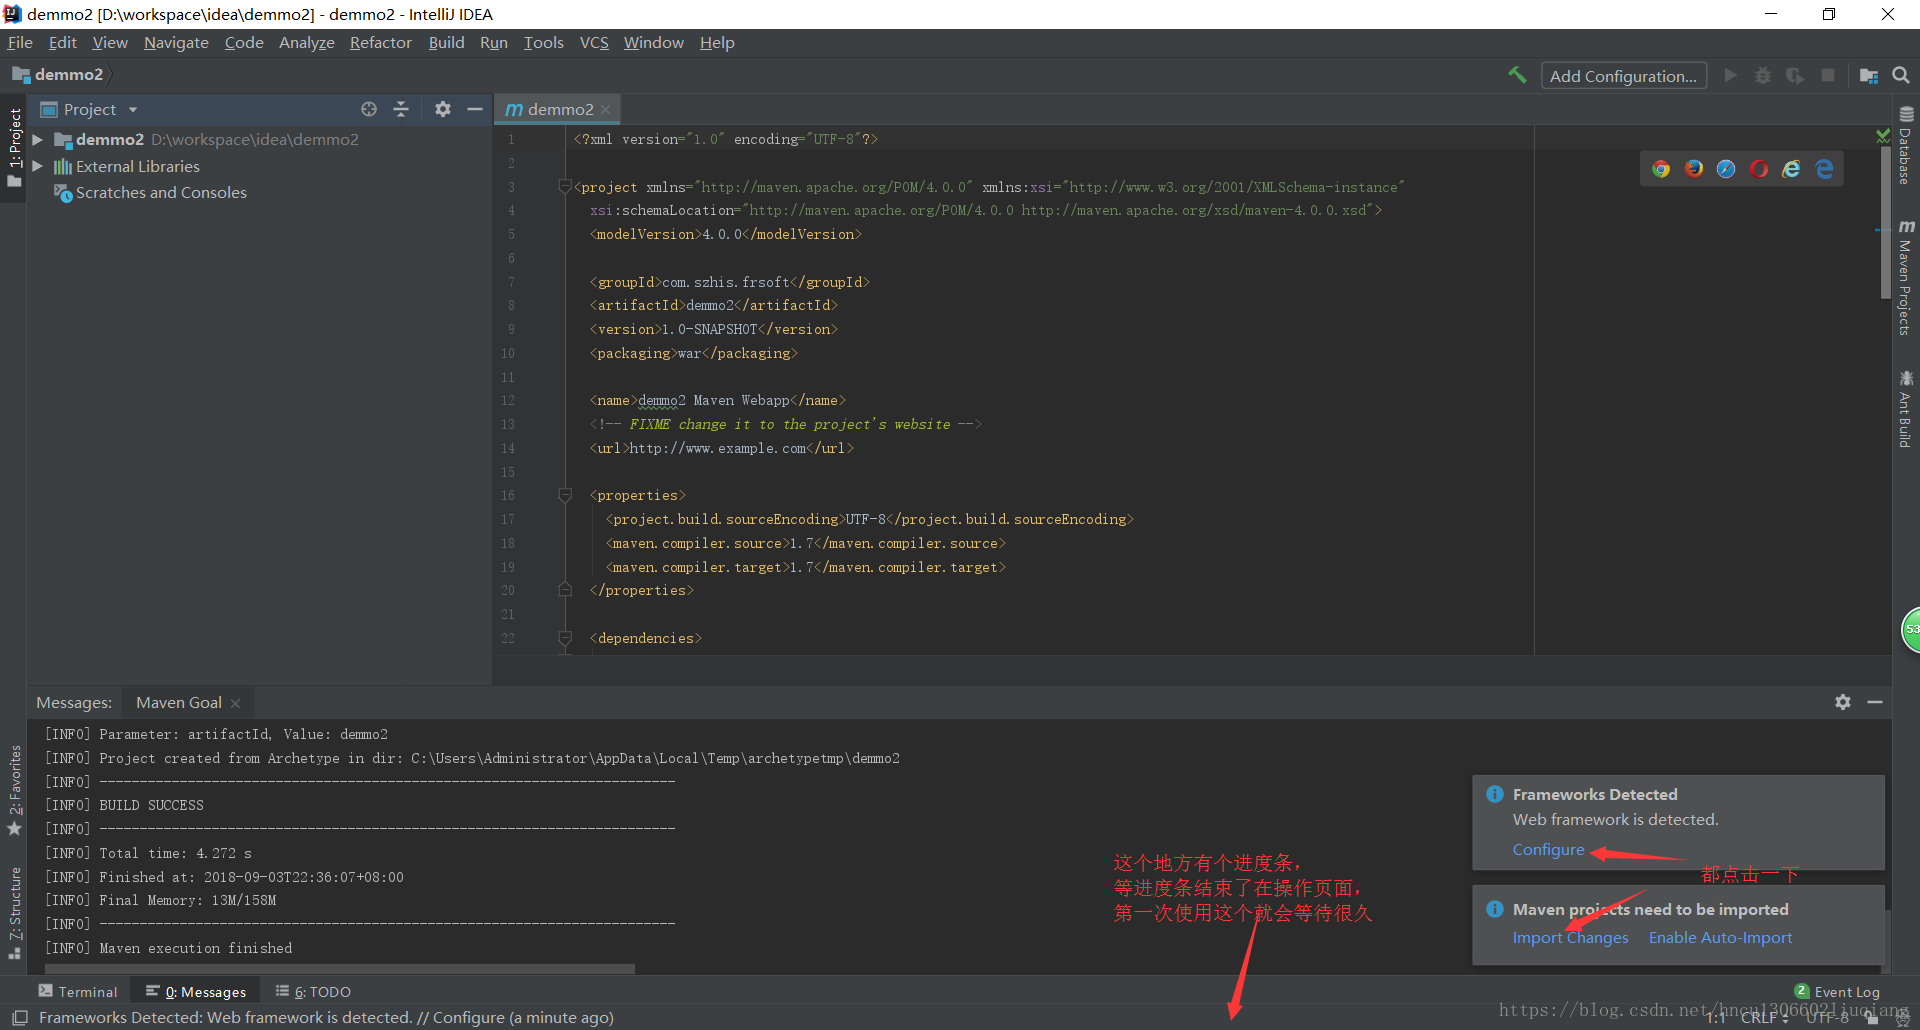Viewport: 1920px width, 1030px height.
Task: Open in Safari browser icon
Action: pyautogui.click(x=1726, y=169)
